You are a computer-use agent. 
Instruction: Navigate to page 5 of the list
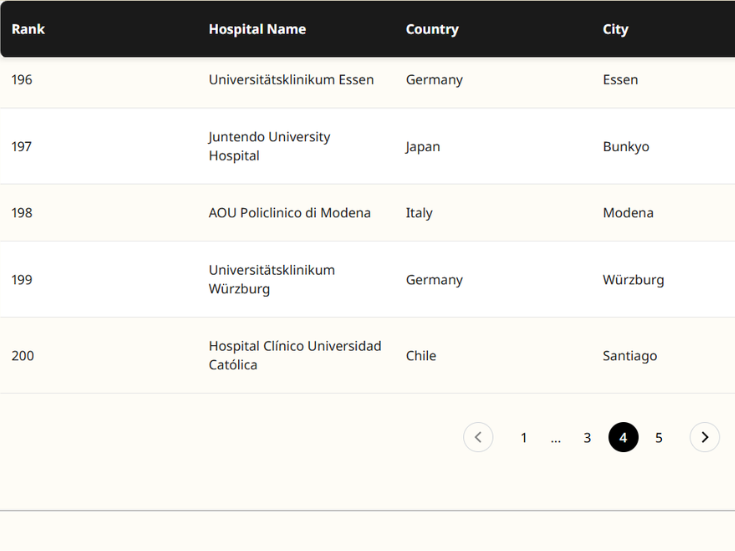(x=658, y=438)
